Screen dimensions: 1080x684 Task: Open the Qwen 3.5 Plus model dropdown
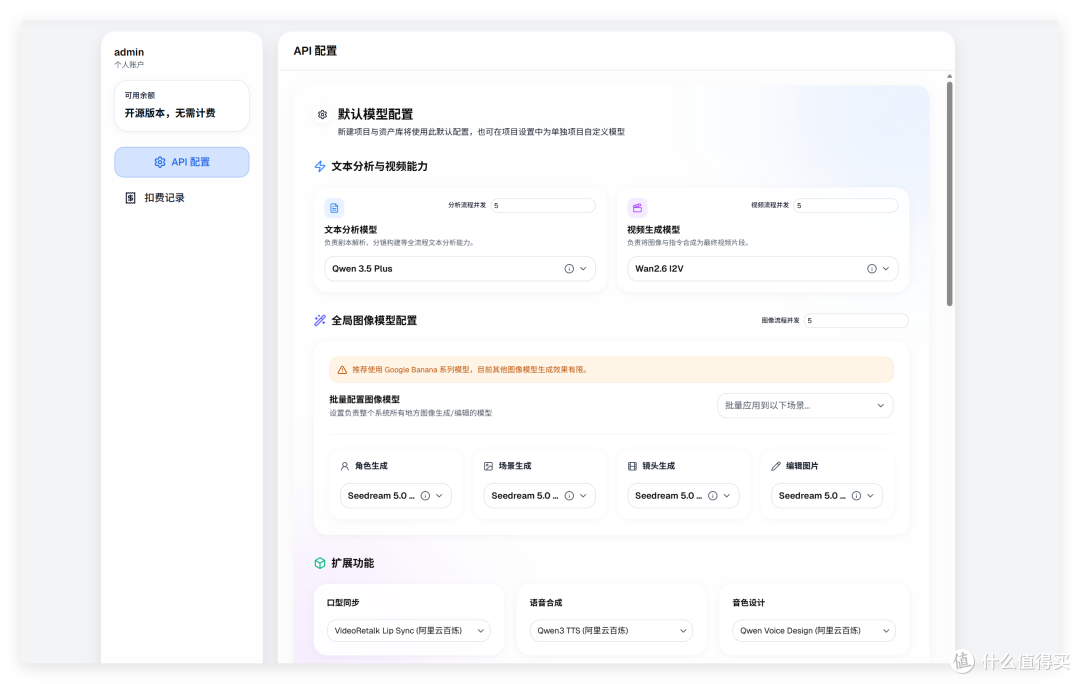[x=459, y=269]
